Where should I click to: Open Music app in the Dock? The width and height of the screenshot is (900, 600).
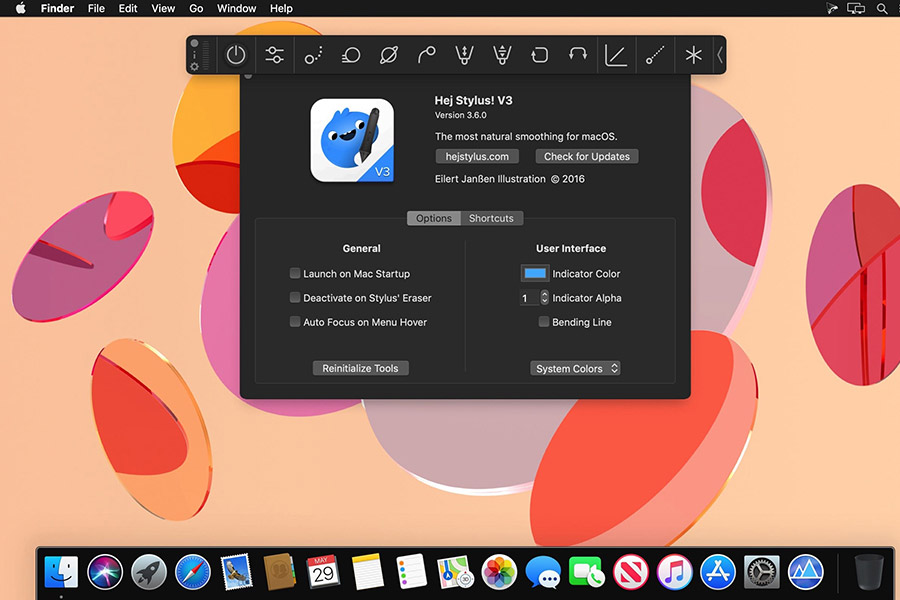click(674, 572)
